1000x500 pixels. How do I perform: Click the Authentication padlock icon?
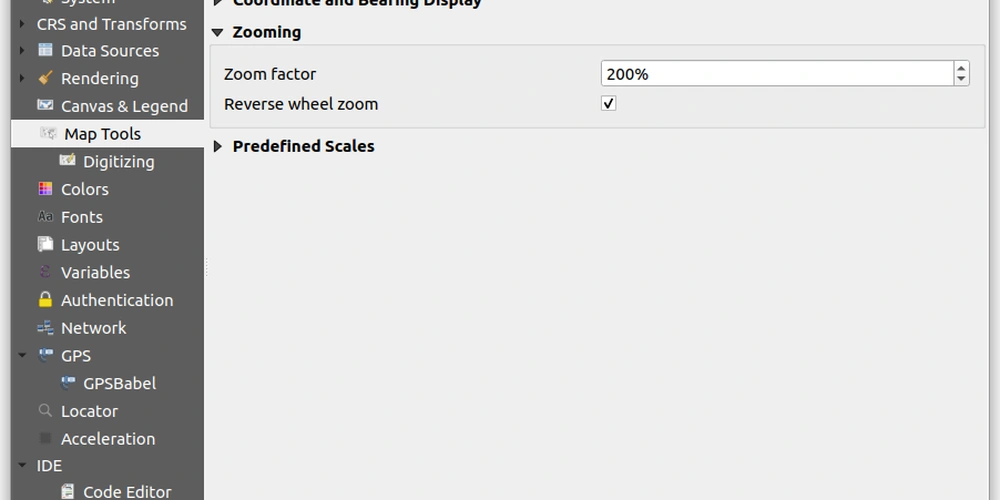pos(45,300)
